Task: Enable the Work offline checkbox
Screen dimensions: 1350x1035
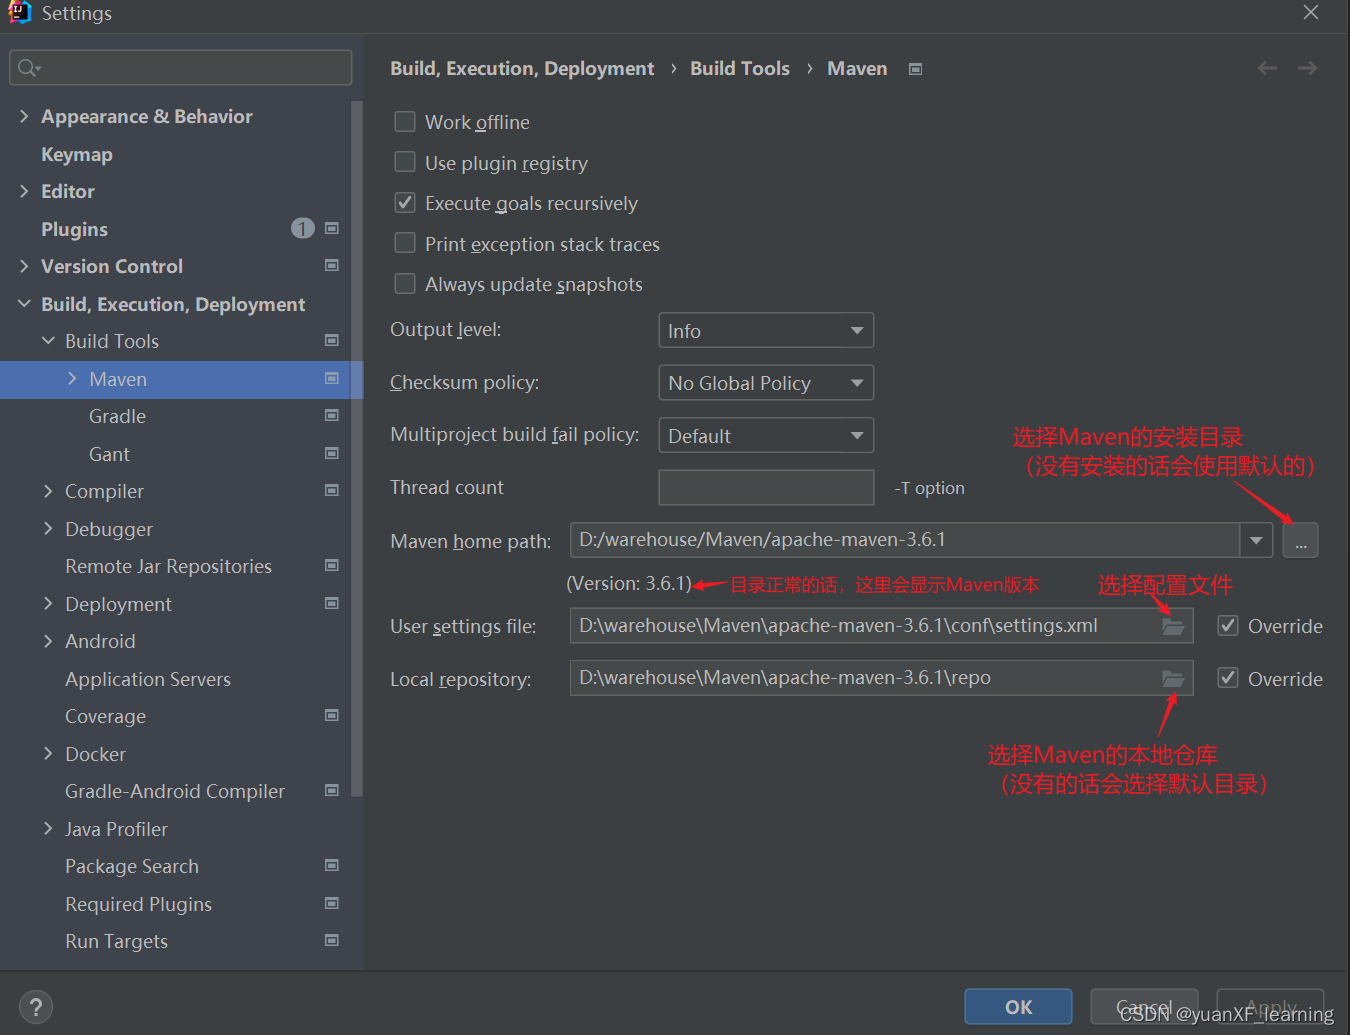Action: click(405, 121)
